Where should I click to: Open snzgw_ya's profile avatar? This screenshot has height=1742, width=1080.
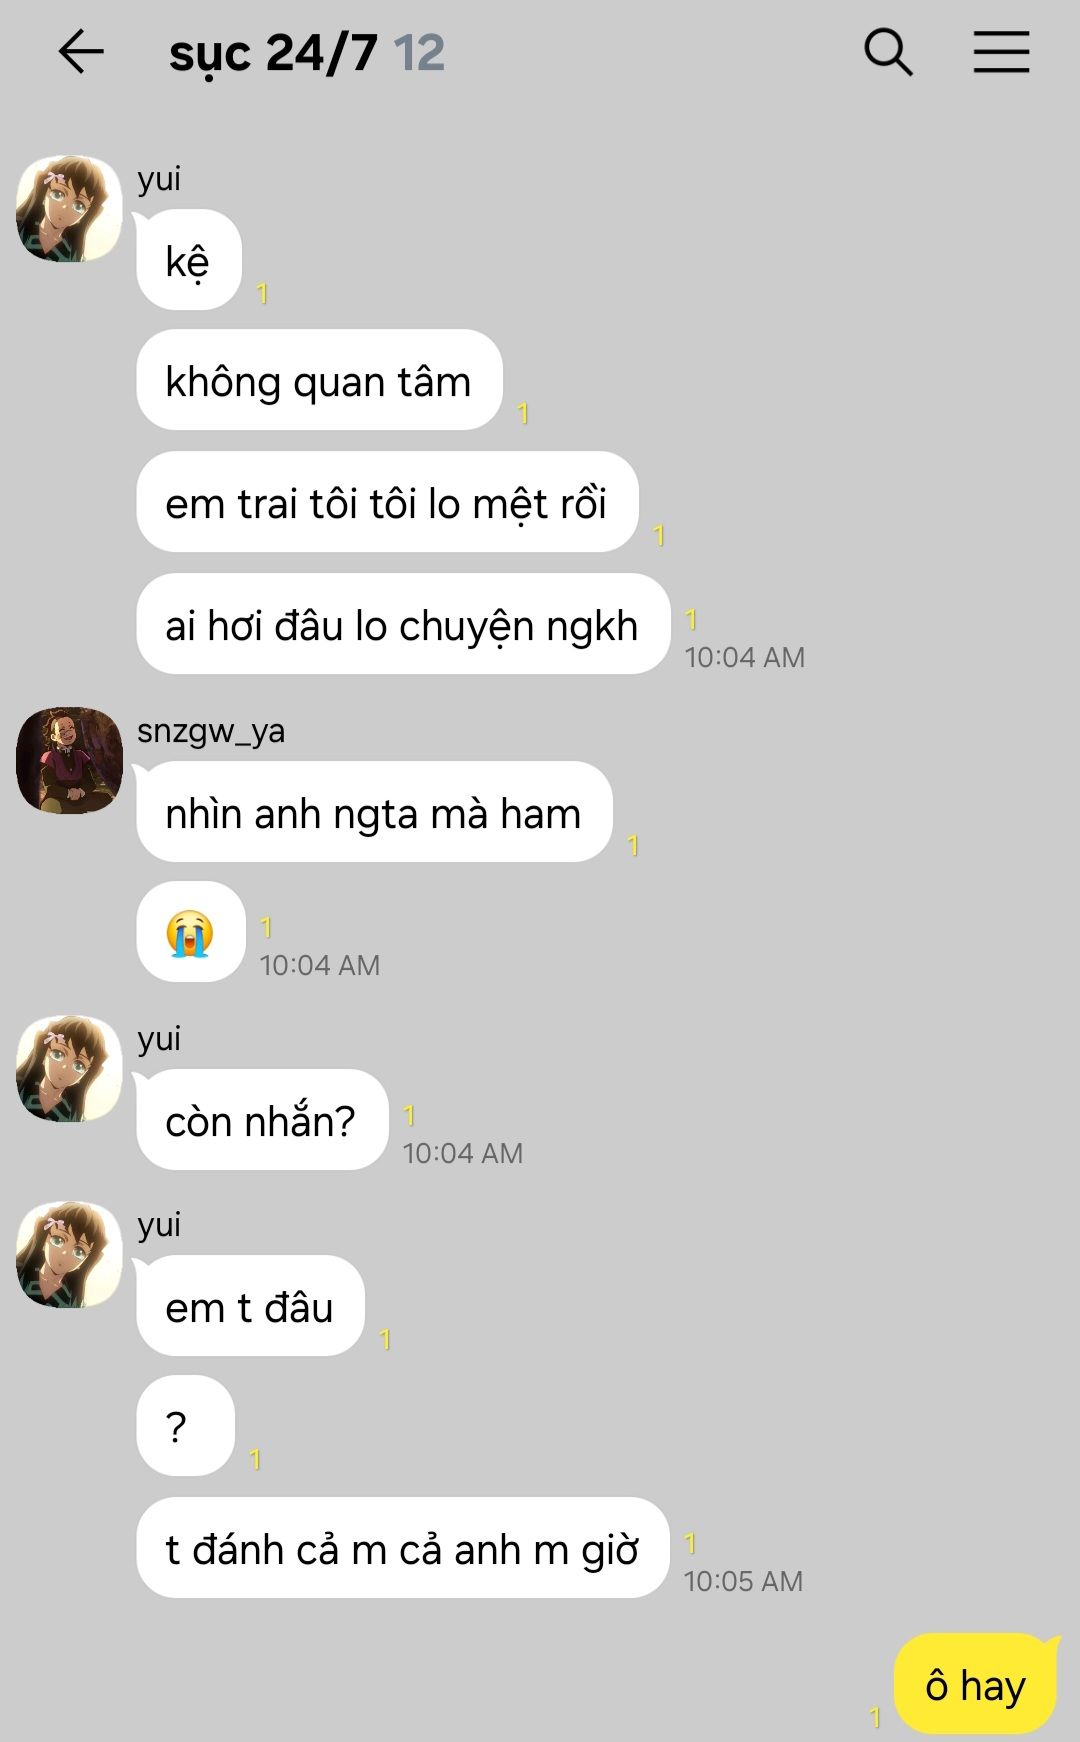click(x=69, y=760)
